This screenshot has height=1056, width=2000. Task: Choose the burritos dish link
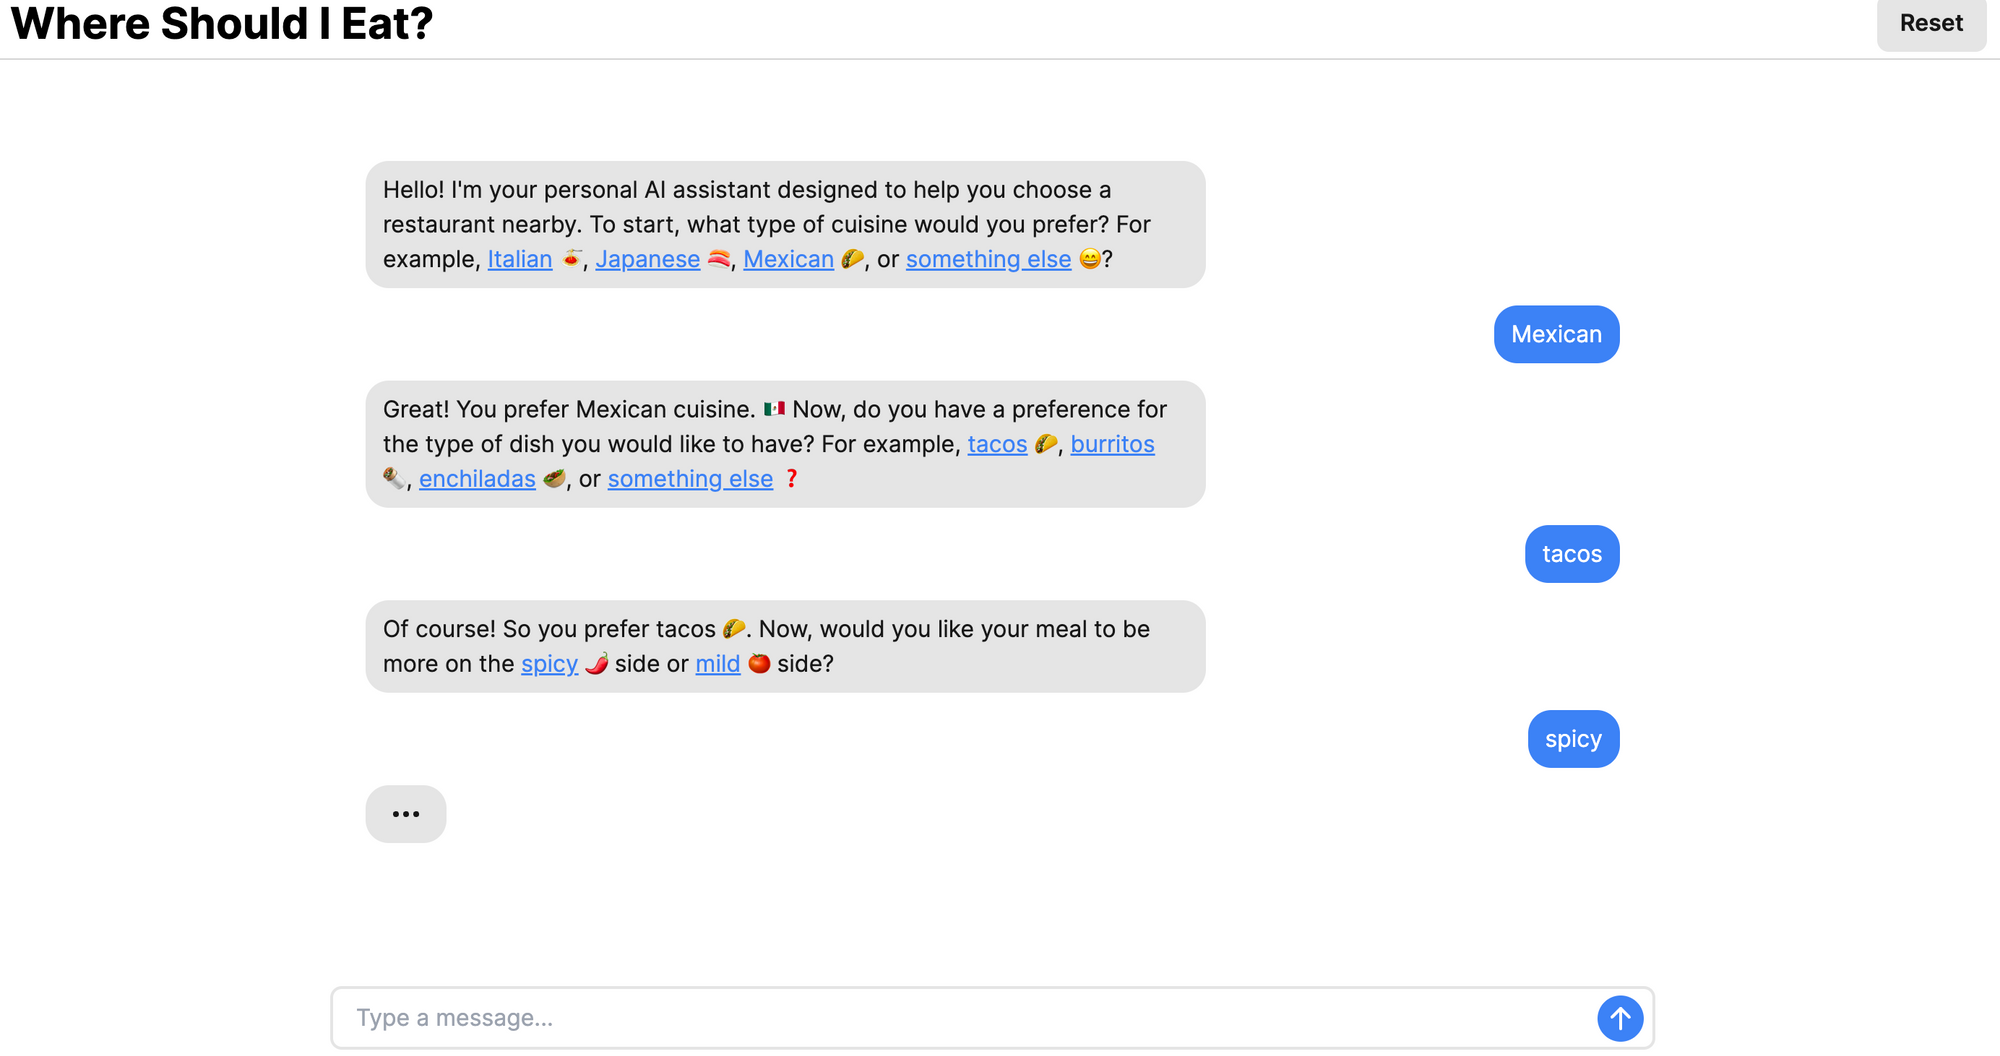tap(1112, 444)
